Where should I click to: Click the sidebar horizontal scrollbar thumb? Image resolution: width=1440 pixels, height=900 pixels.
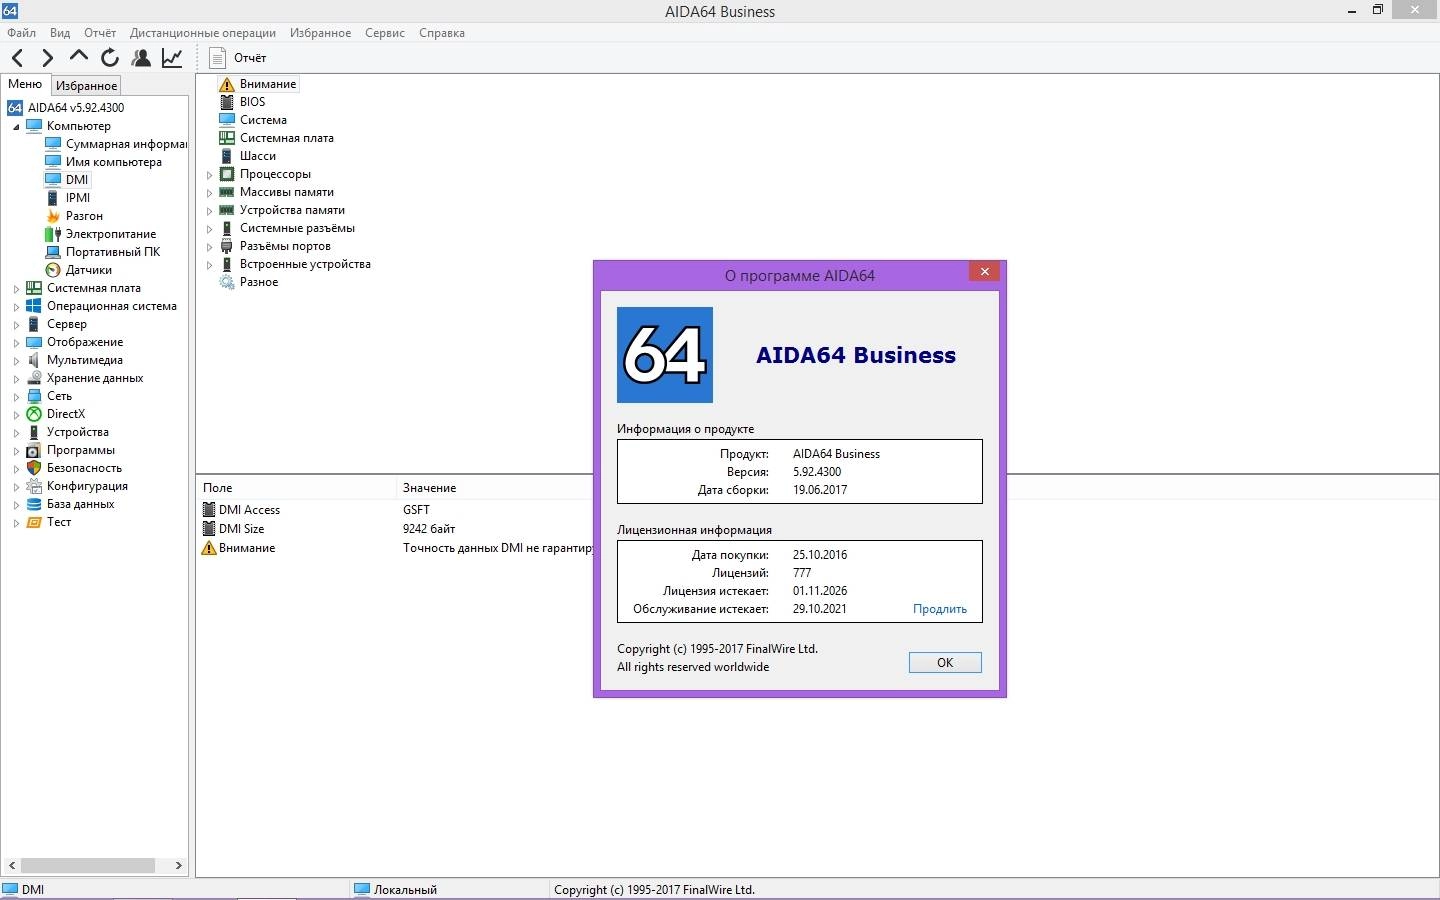tap(88, 866)
